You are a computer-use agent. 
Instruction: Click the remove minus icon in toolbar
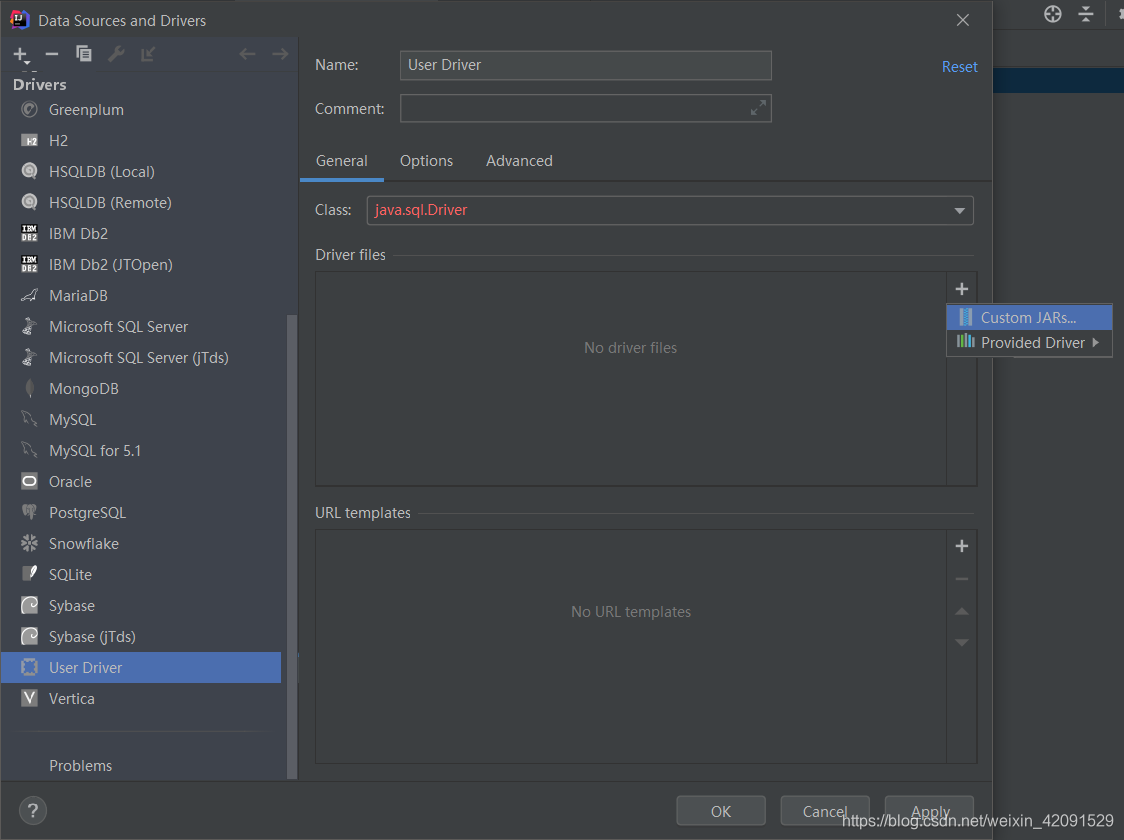[x=52, y=54]
